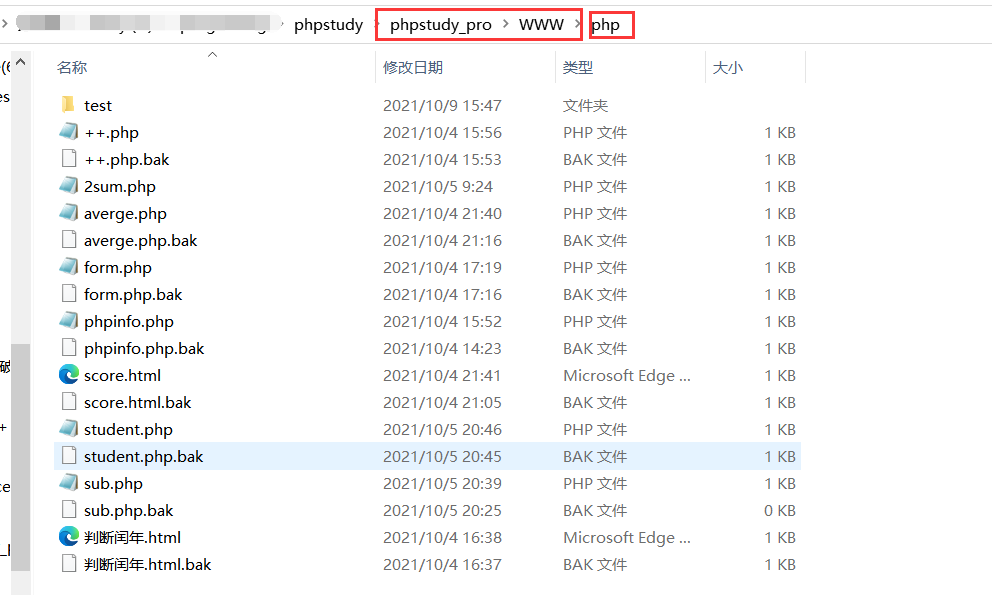Click the score.html Edge icon
Screen dimensions: 992x595
pos(68,375)
